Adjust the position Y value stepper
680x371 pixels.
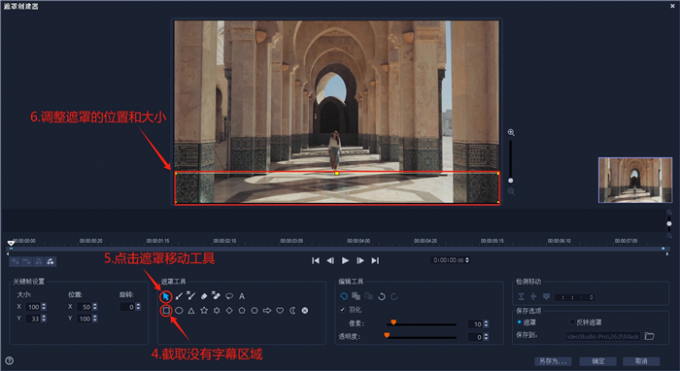pos(95,318)
